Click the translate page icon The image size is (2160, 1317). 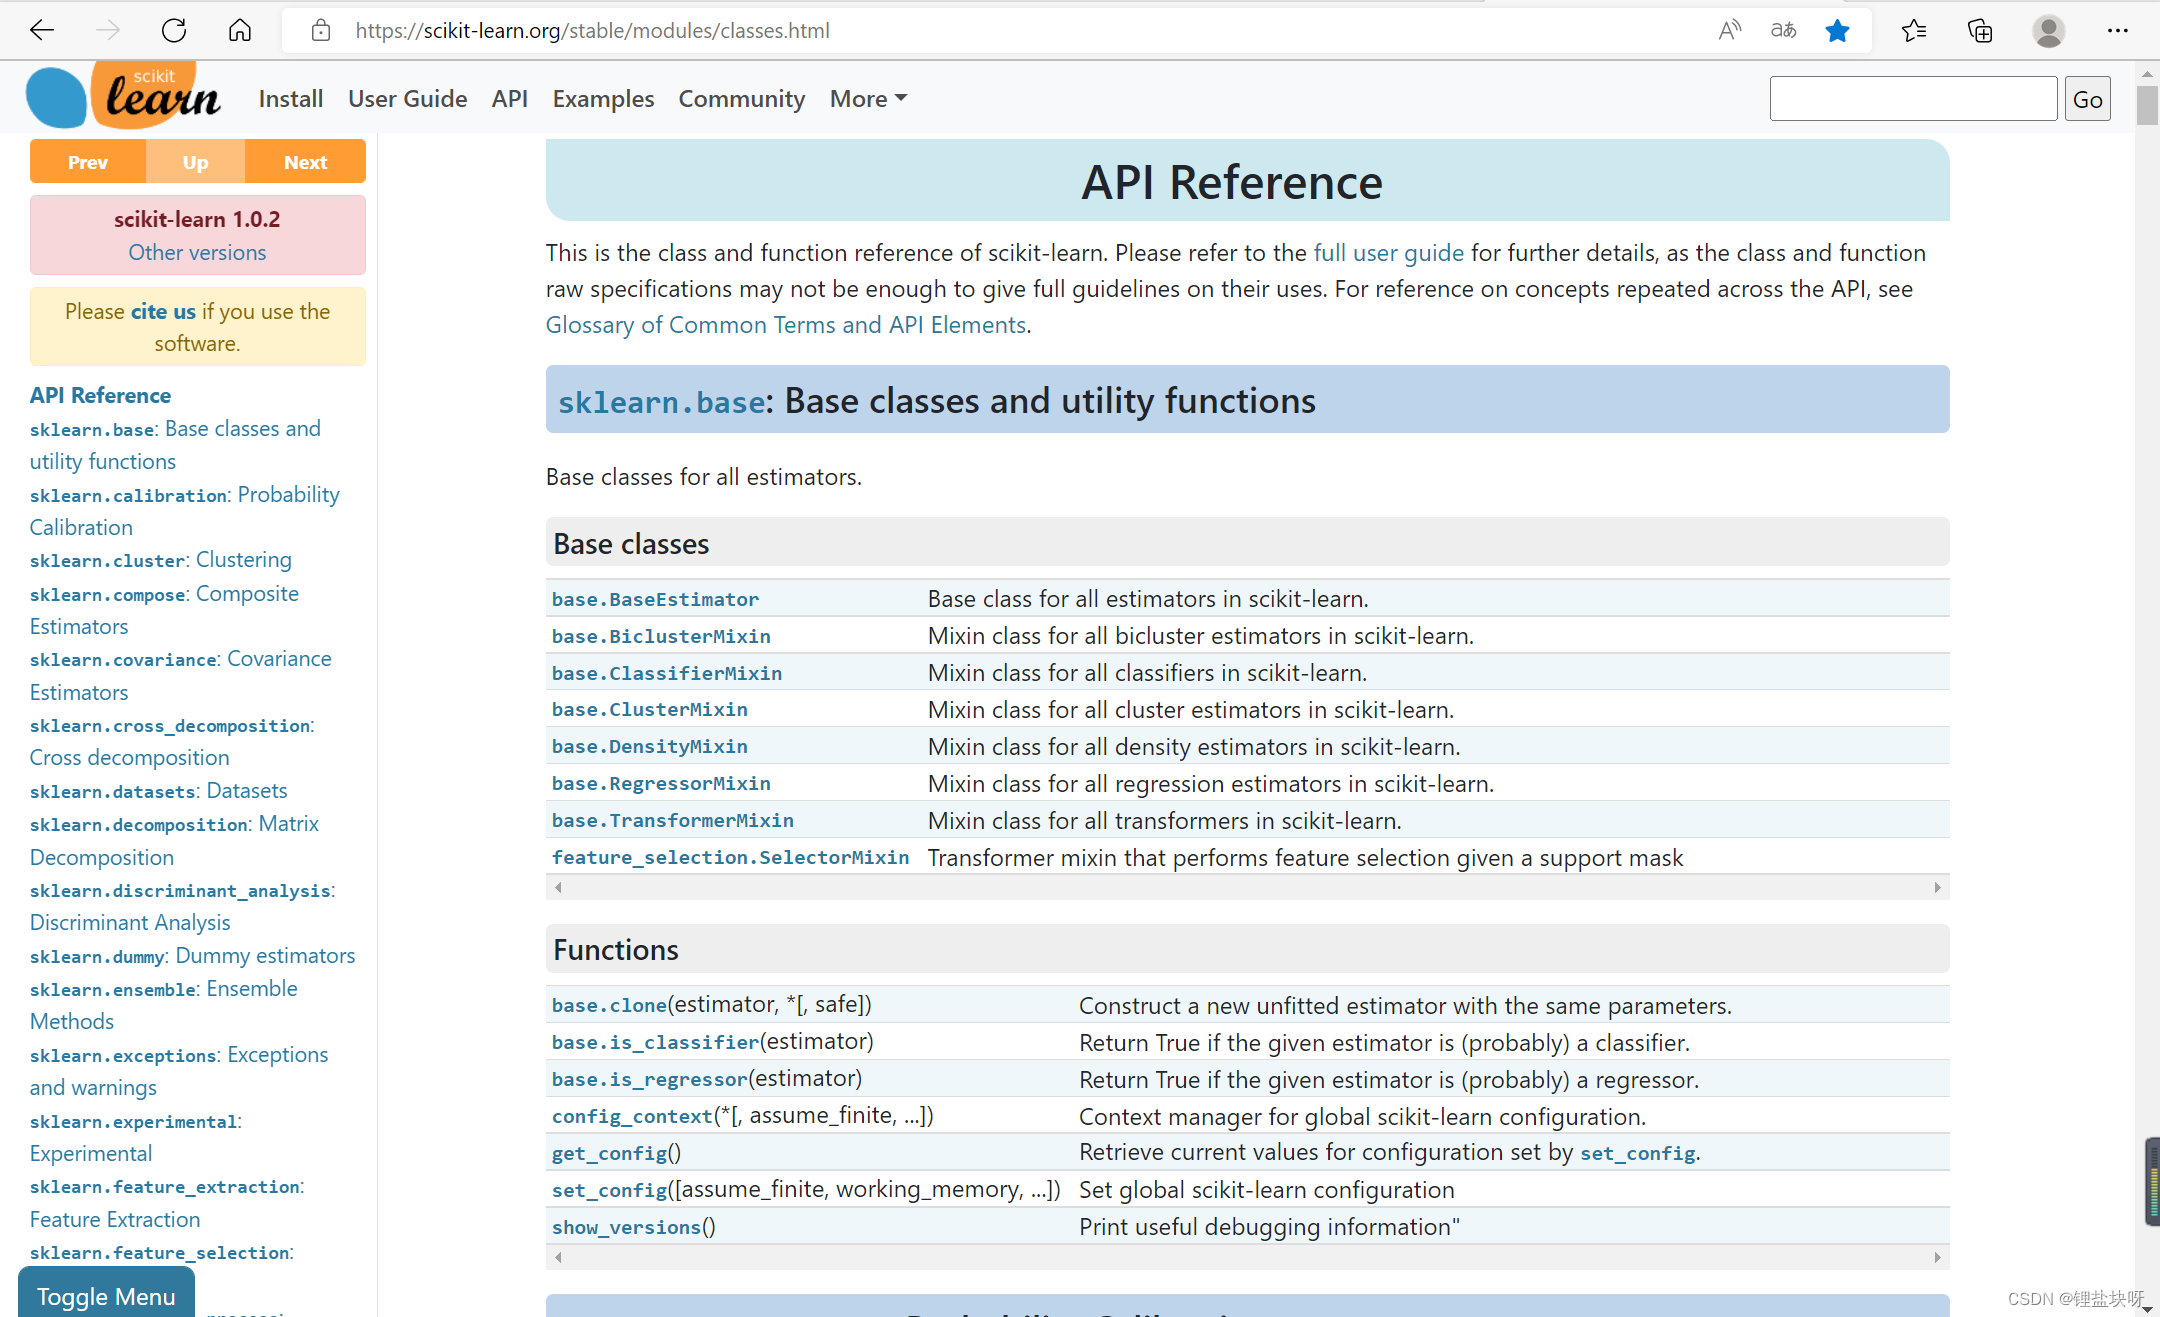point(1783,30)
